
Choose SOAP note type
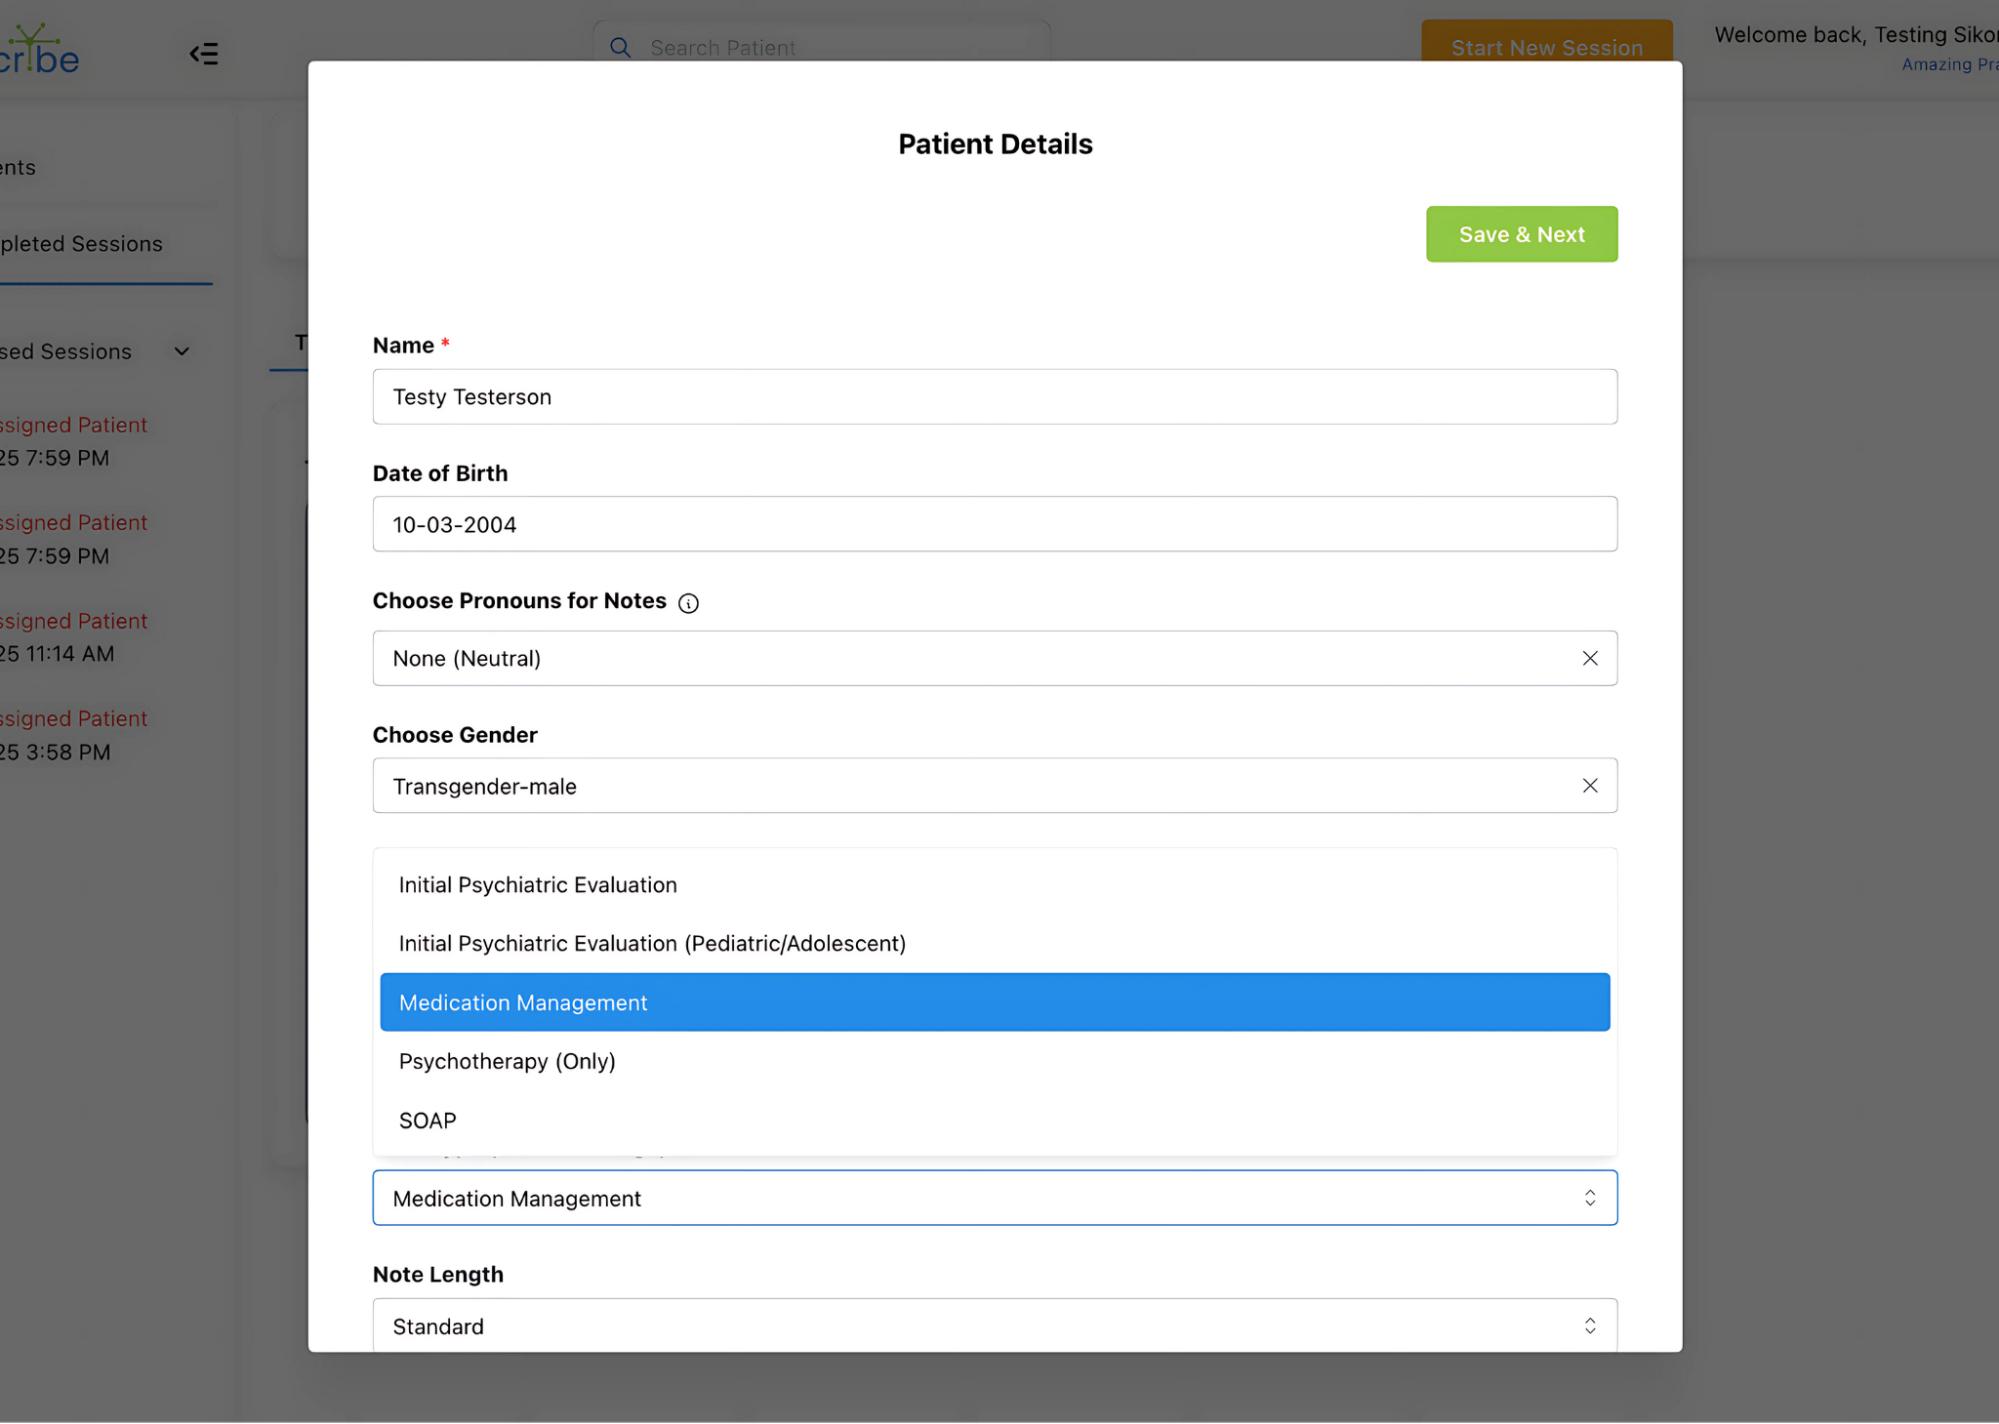point(427,1120)
